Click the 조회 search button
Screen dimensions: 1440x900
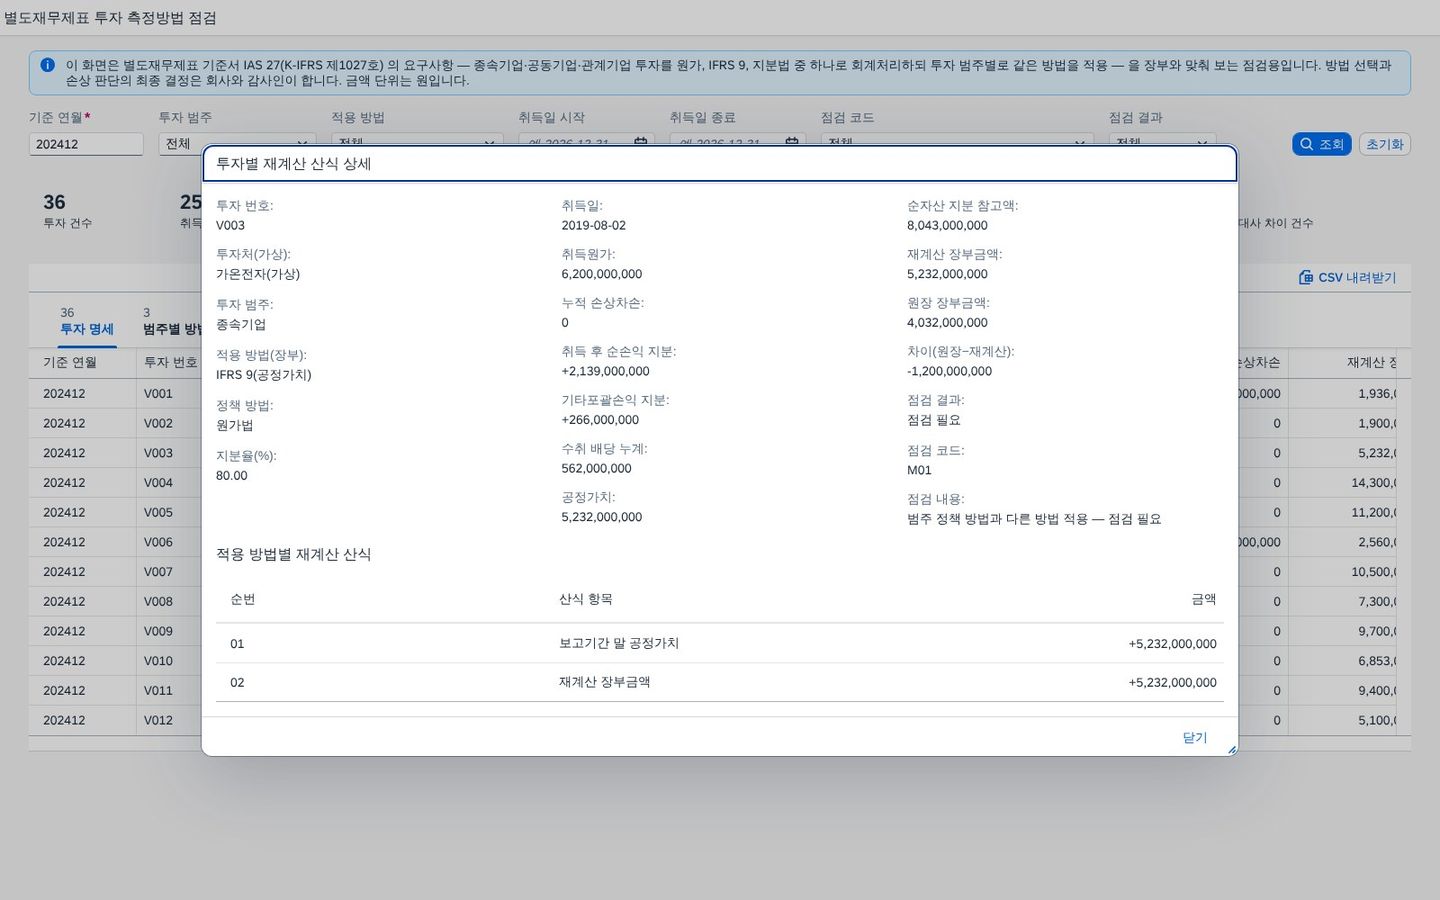pyautogui.click(x=1321, y=144)
